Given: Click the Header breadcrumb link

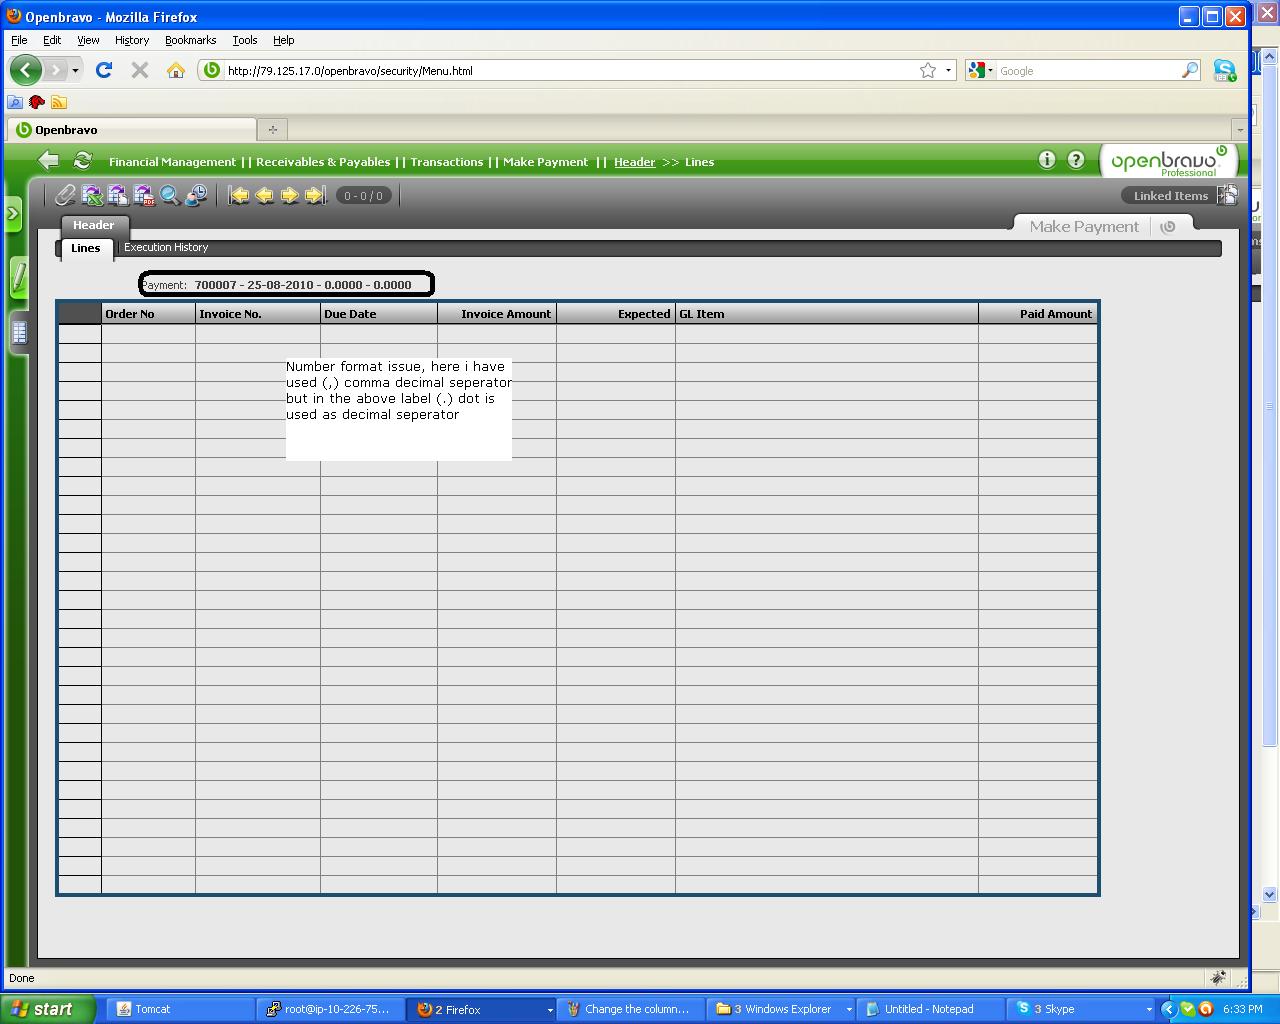Looking at the screenshot, I should [634, 162].
